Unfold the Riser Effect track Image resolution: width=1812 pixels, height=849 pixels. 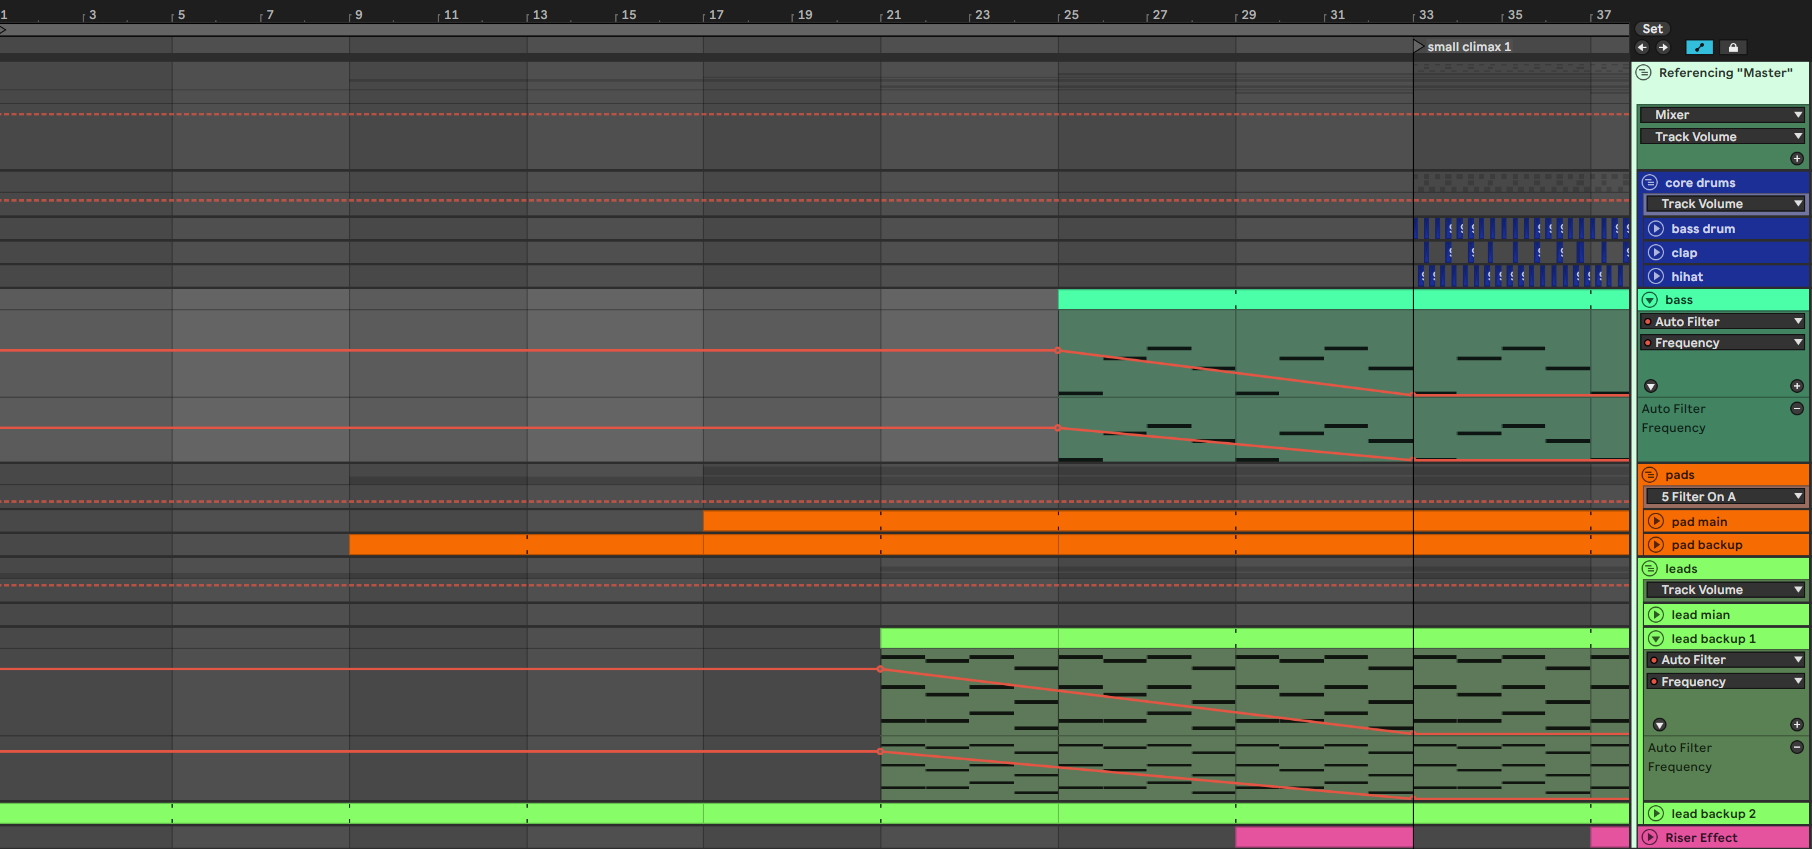tap(1650, 838)
